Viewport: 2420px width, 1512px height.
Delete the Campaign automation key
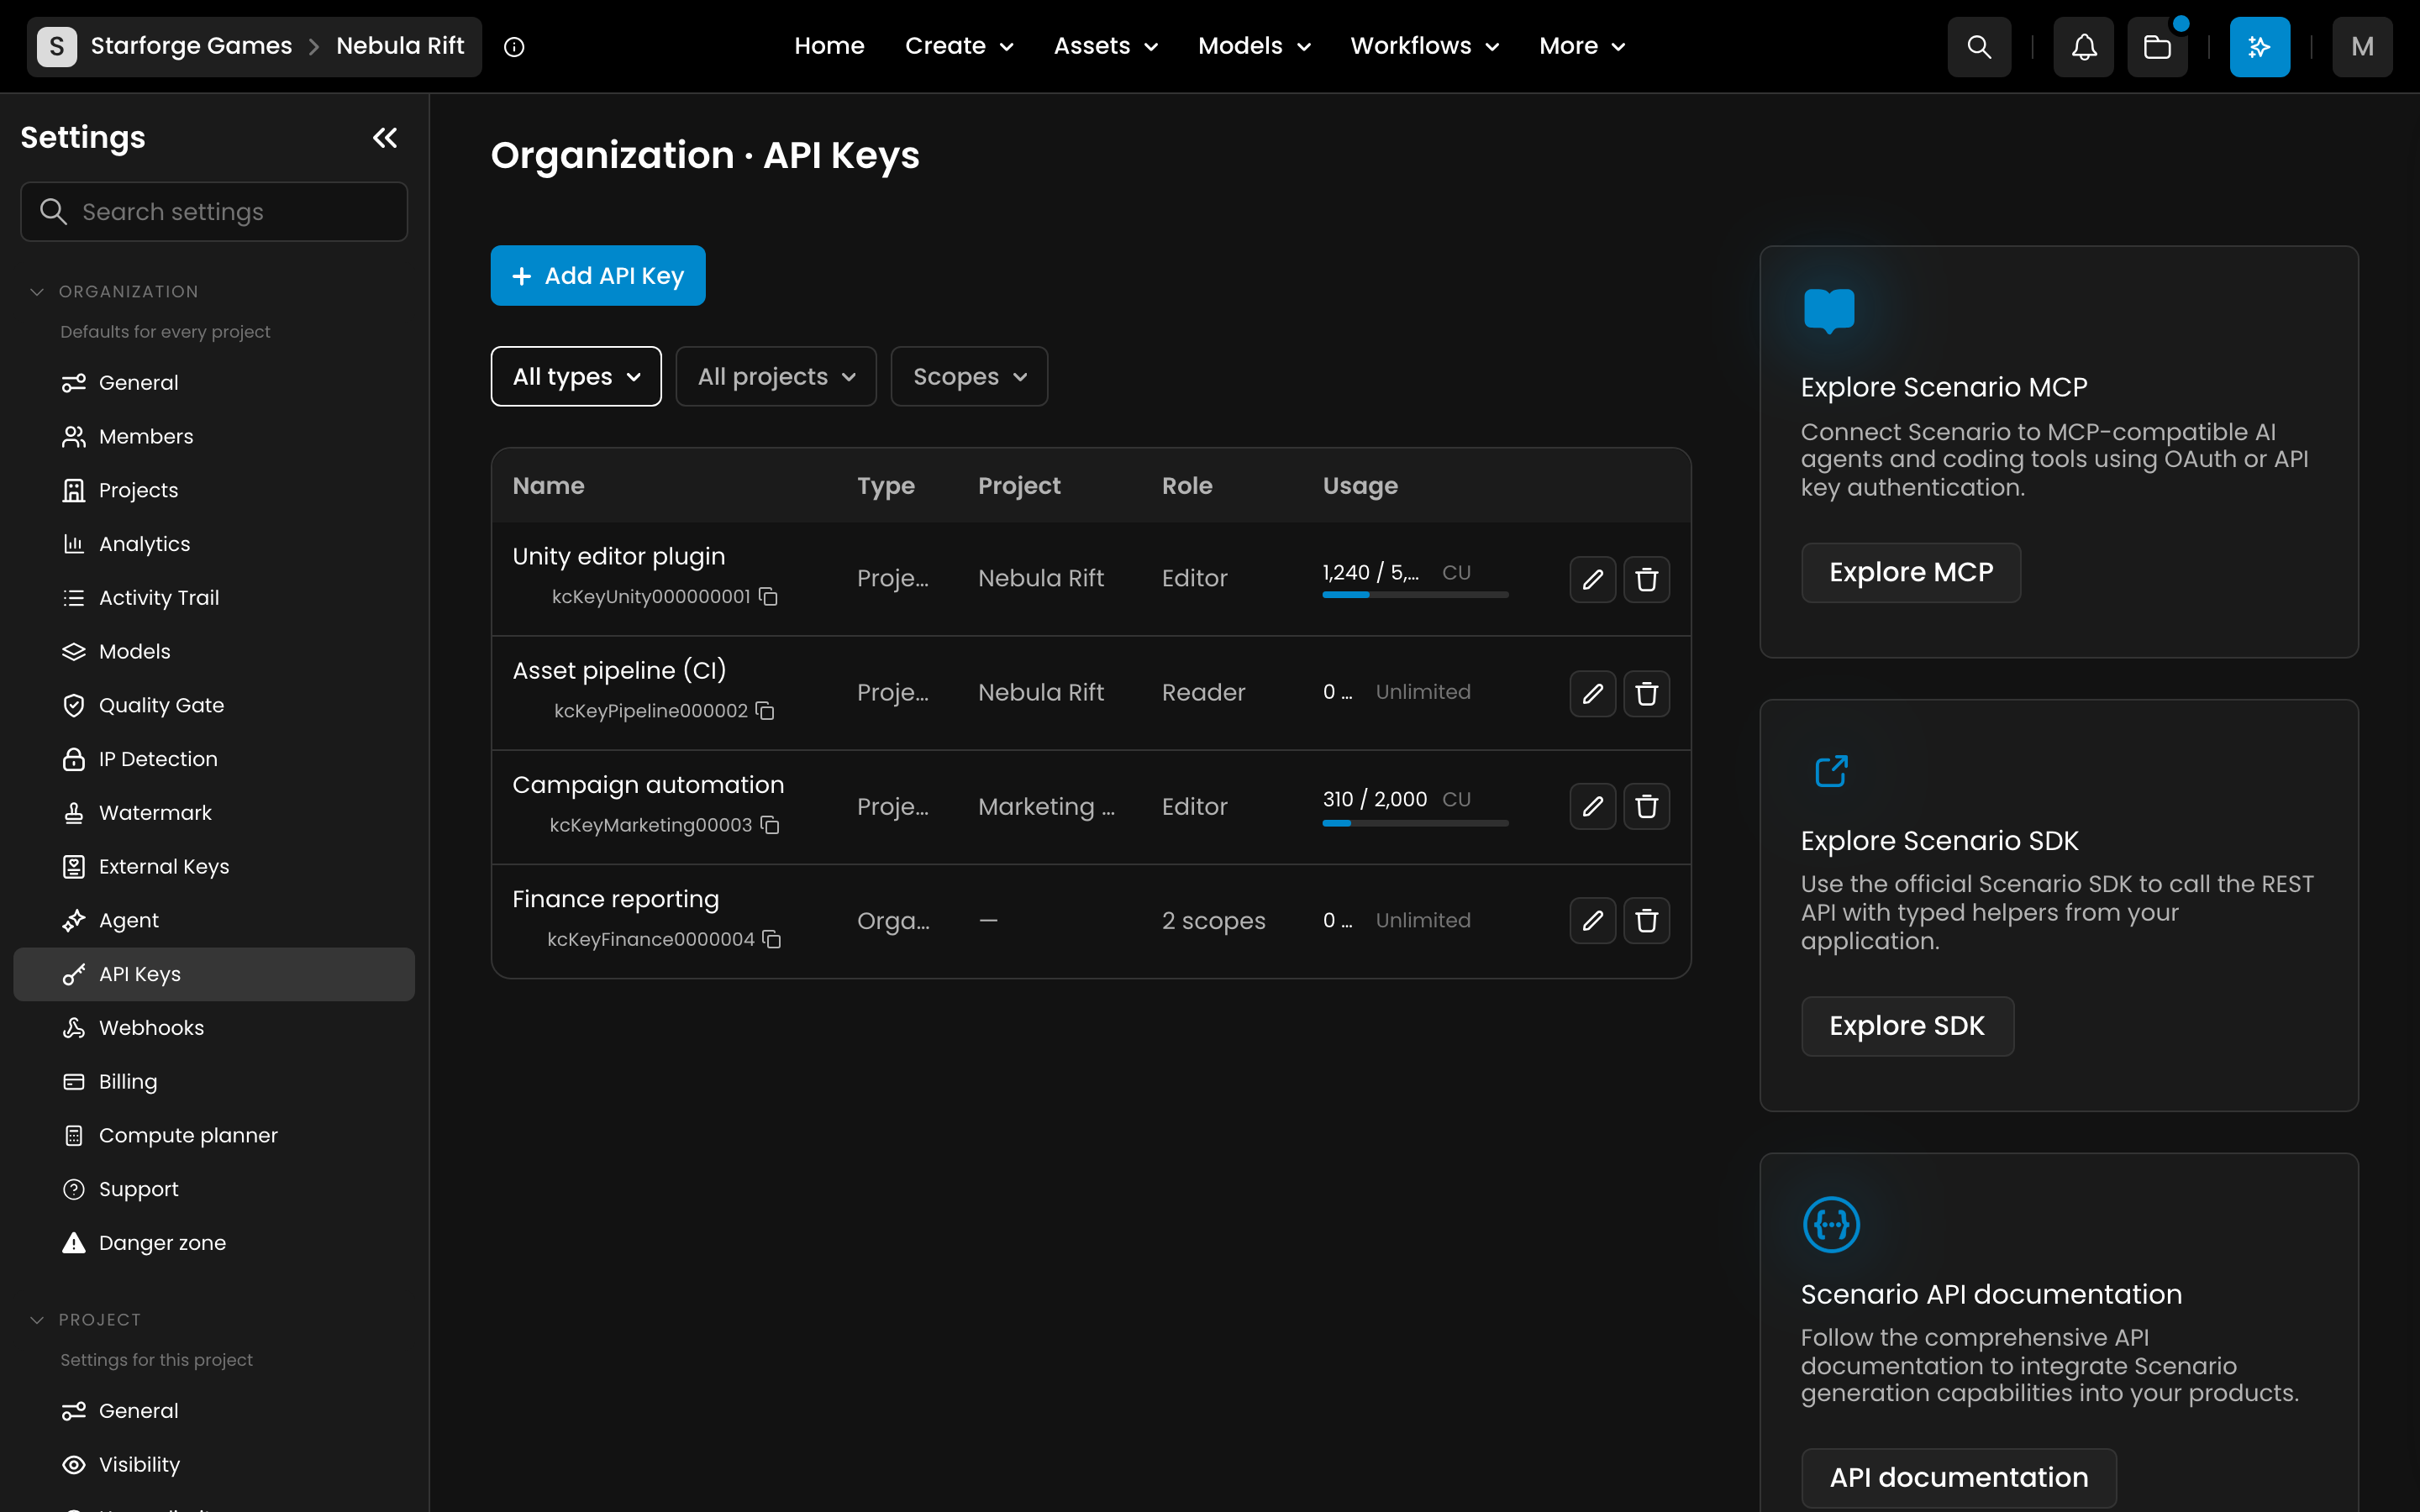pyautogui.click(x=1647, y=806)
